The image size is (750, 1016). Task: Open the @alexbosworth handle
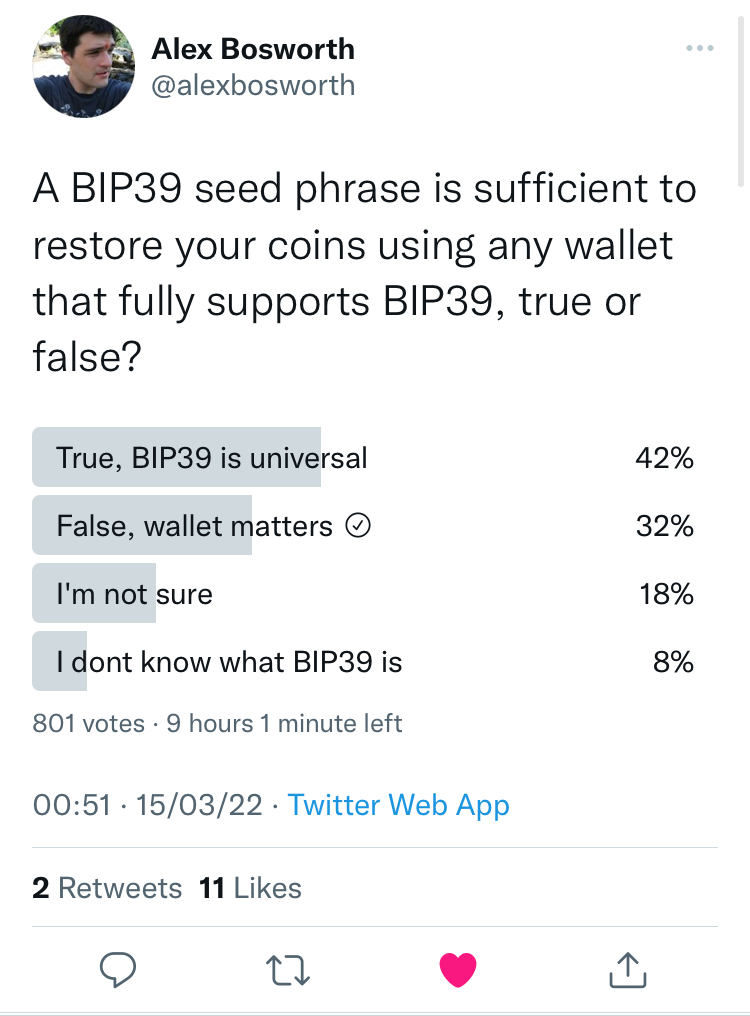(253, 86)
